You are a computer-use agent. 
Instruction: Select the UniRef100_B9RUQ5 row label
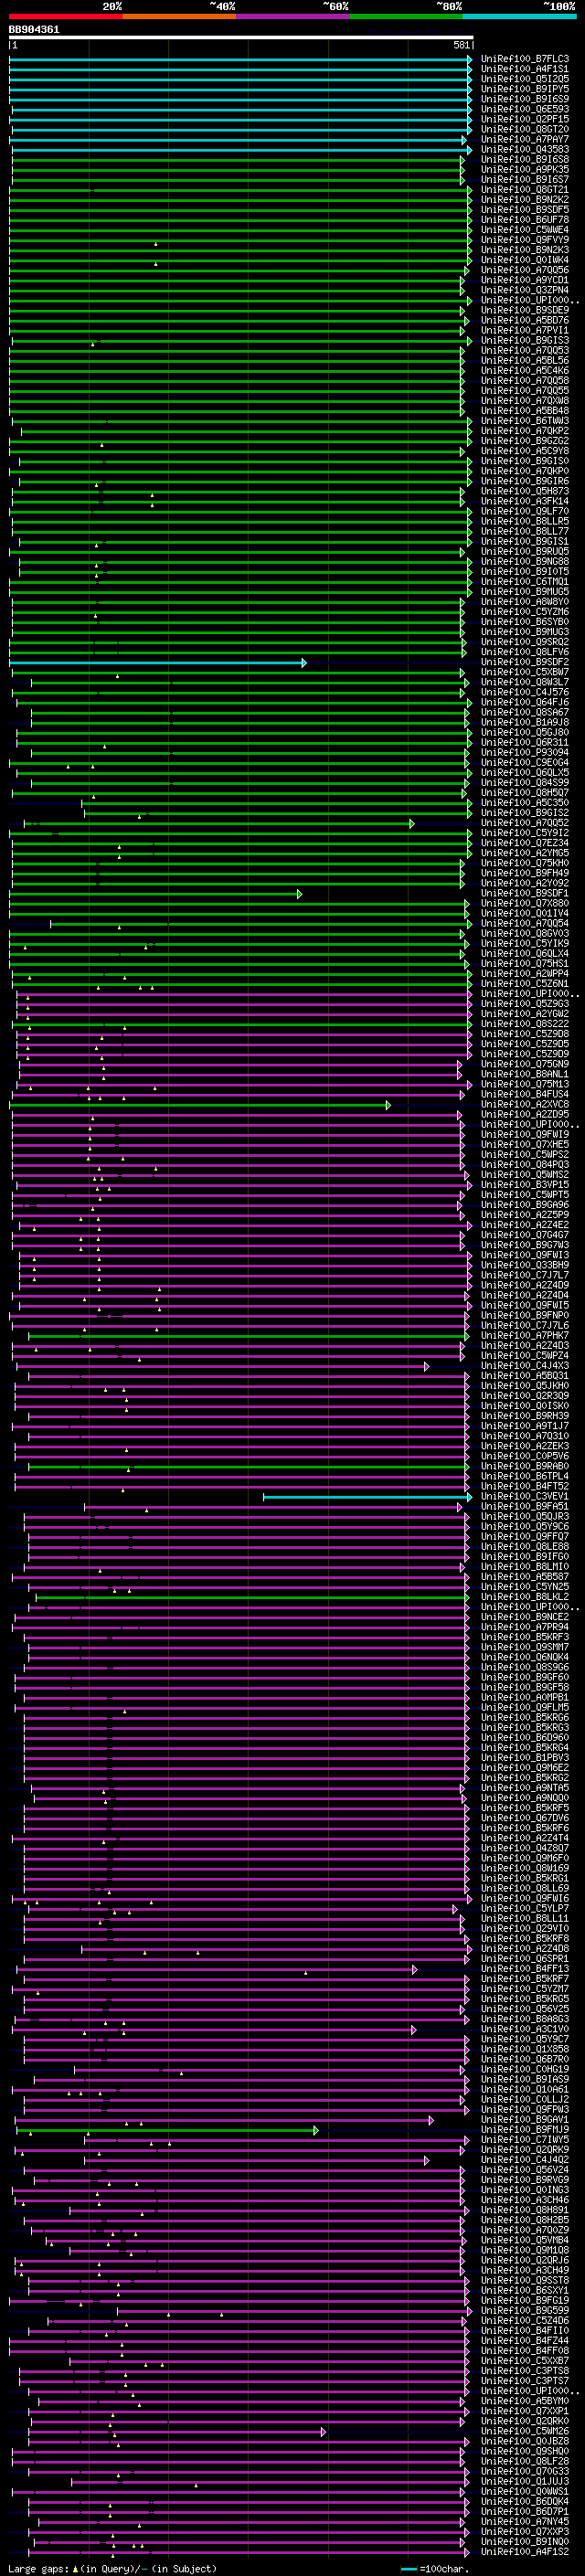(x=525, y=552)
